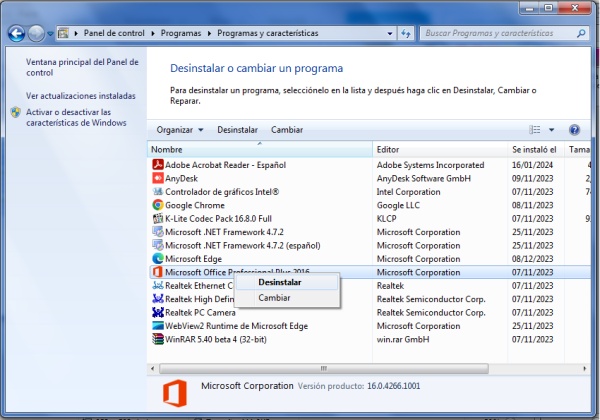Select 'Google Chrome' program name
Image resolution: width=600 pixels, height=420 pixels.
pos(195,205)
